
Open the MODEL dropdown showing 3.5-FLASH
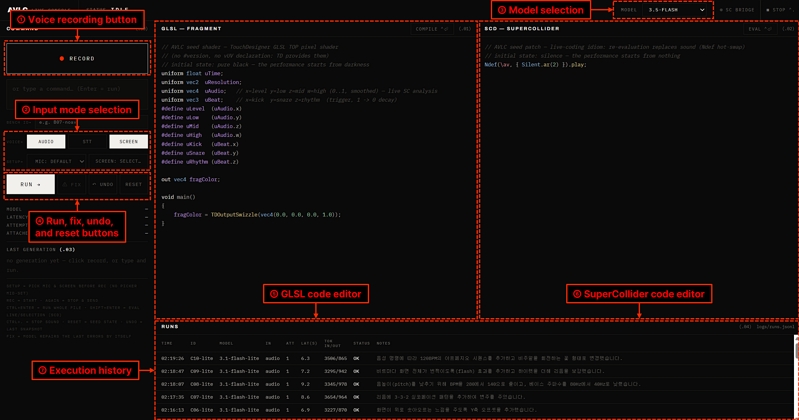676,10
